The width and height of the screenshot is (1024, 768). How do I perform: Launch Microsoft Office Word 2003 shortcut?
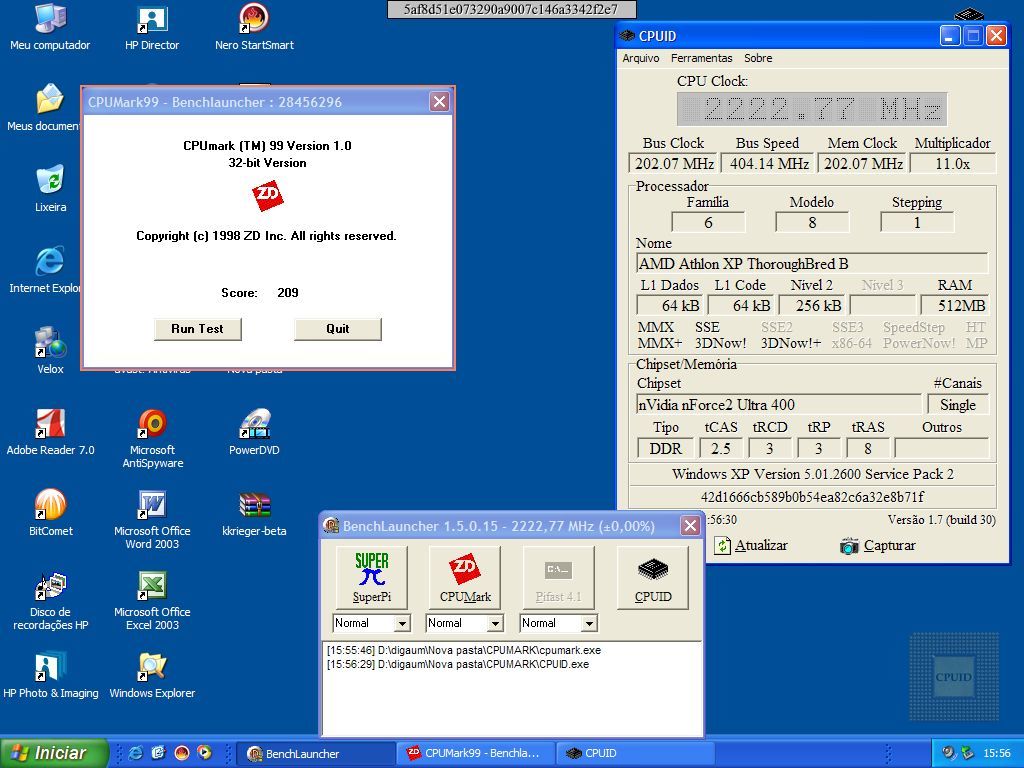pyautogui.click(x=152, y=519)
